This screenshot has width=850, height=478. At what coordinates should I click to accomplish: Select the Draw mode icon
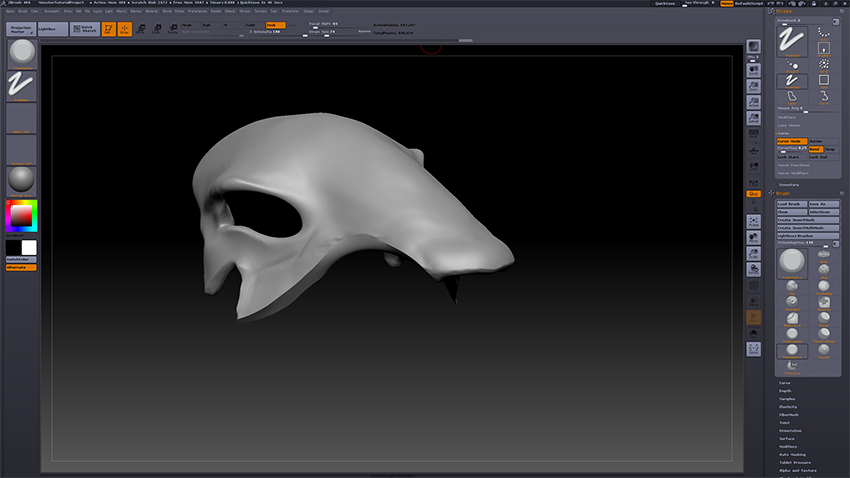[125, 29]
